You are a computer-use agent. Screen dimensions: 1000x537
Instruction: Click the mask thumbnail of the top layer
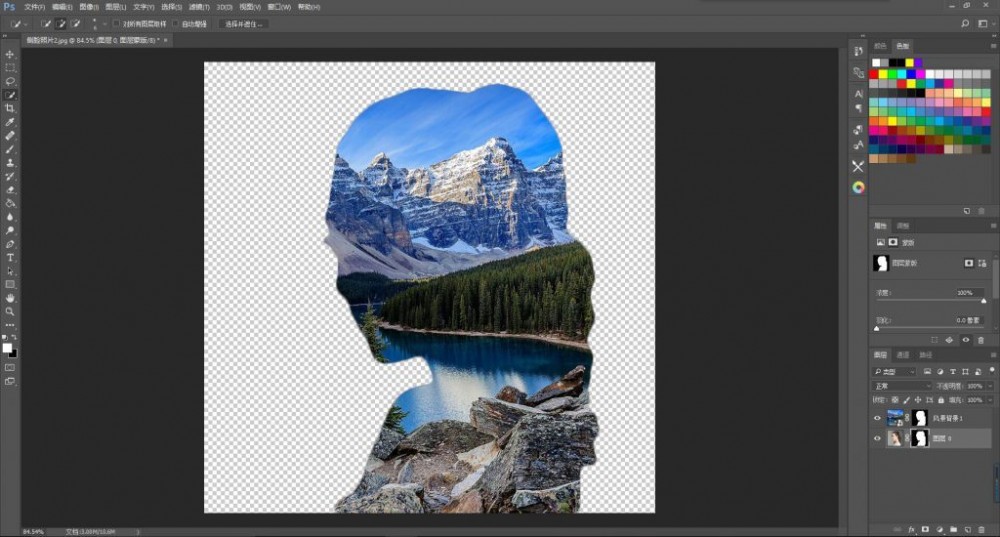click(x=919, y=418)
